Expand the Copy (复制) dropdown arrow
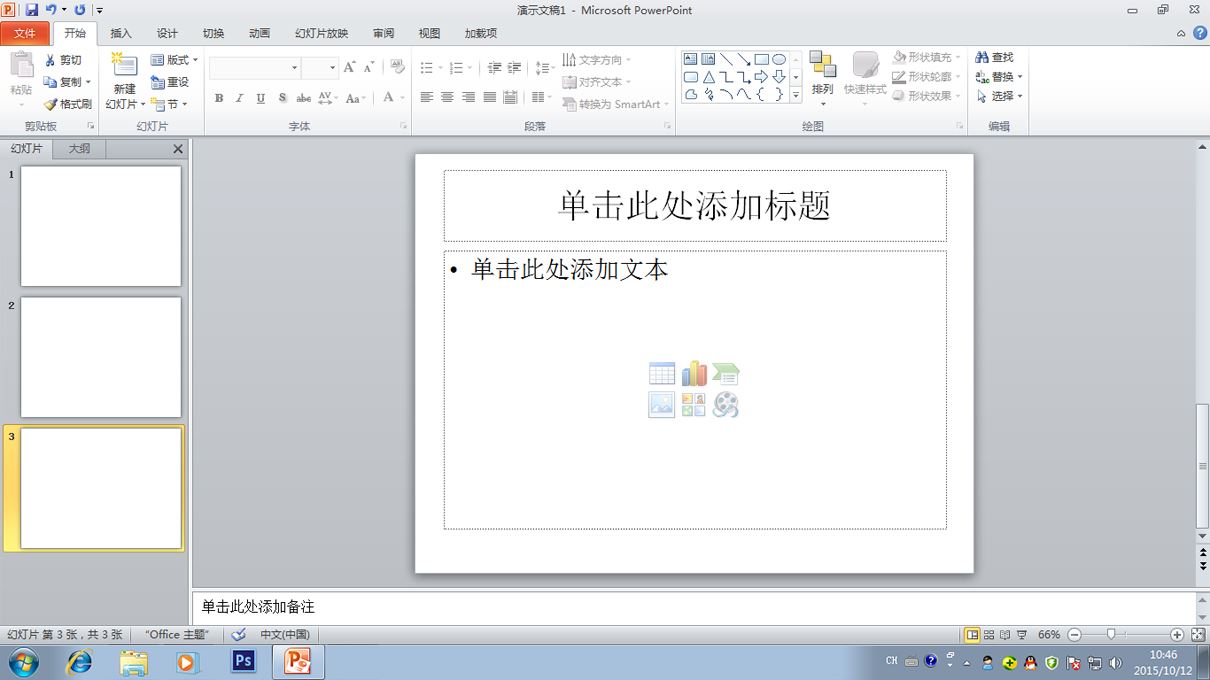Image resolution: width=1210 pixels, height=680 pixels. (88, 82)
